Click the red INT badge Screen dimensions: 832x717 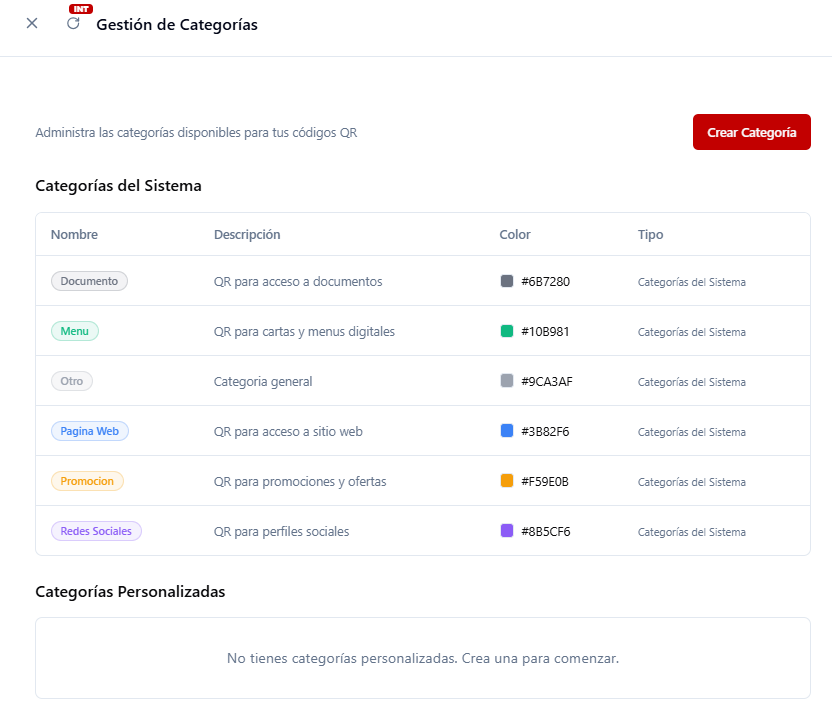pos(81,9)
